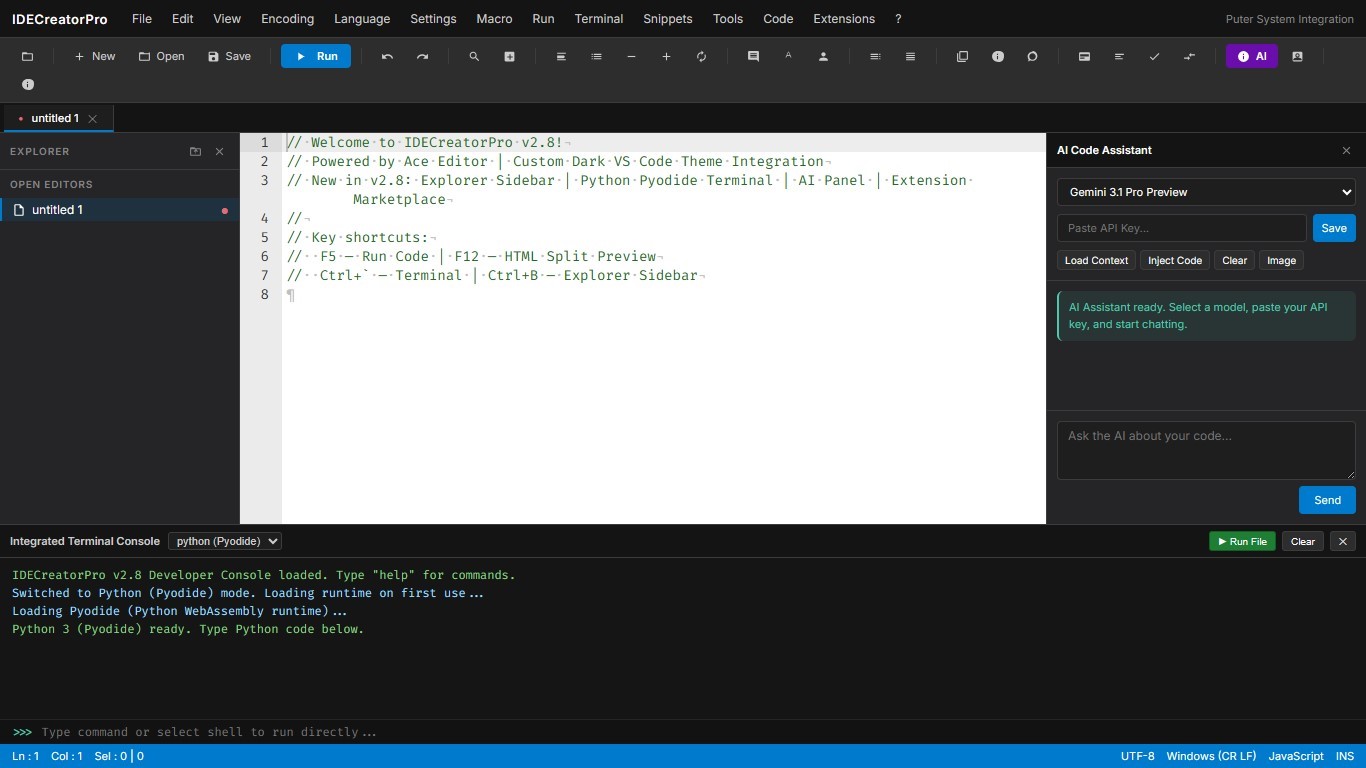
Task: Open the ? help menu
Action: [x=898, y=19]
